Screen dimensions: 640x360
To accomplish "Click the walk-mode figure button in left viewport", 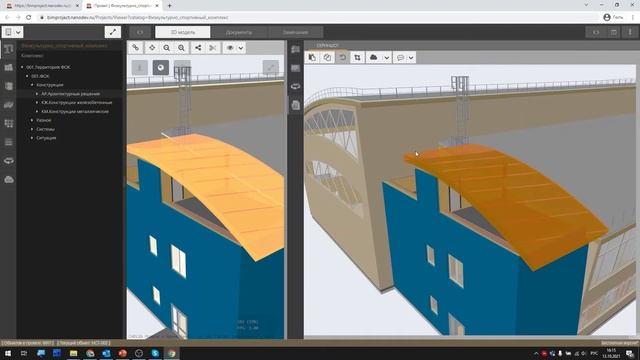I will 140,67.
